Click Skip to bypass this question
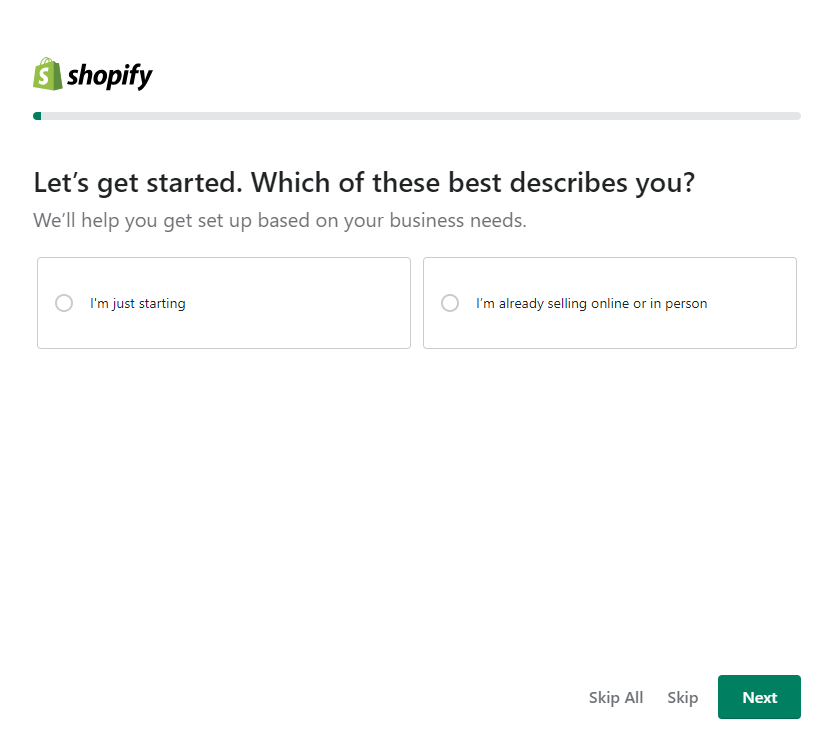 (x=682, y=697)
